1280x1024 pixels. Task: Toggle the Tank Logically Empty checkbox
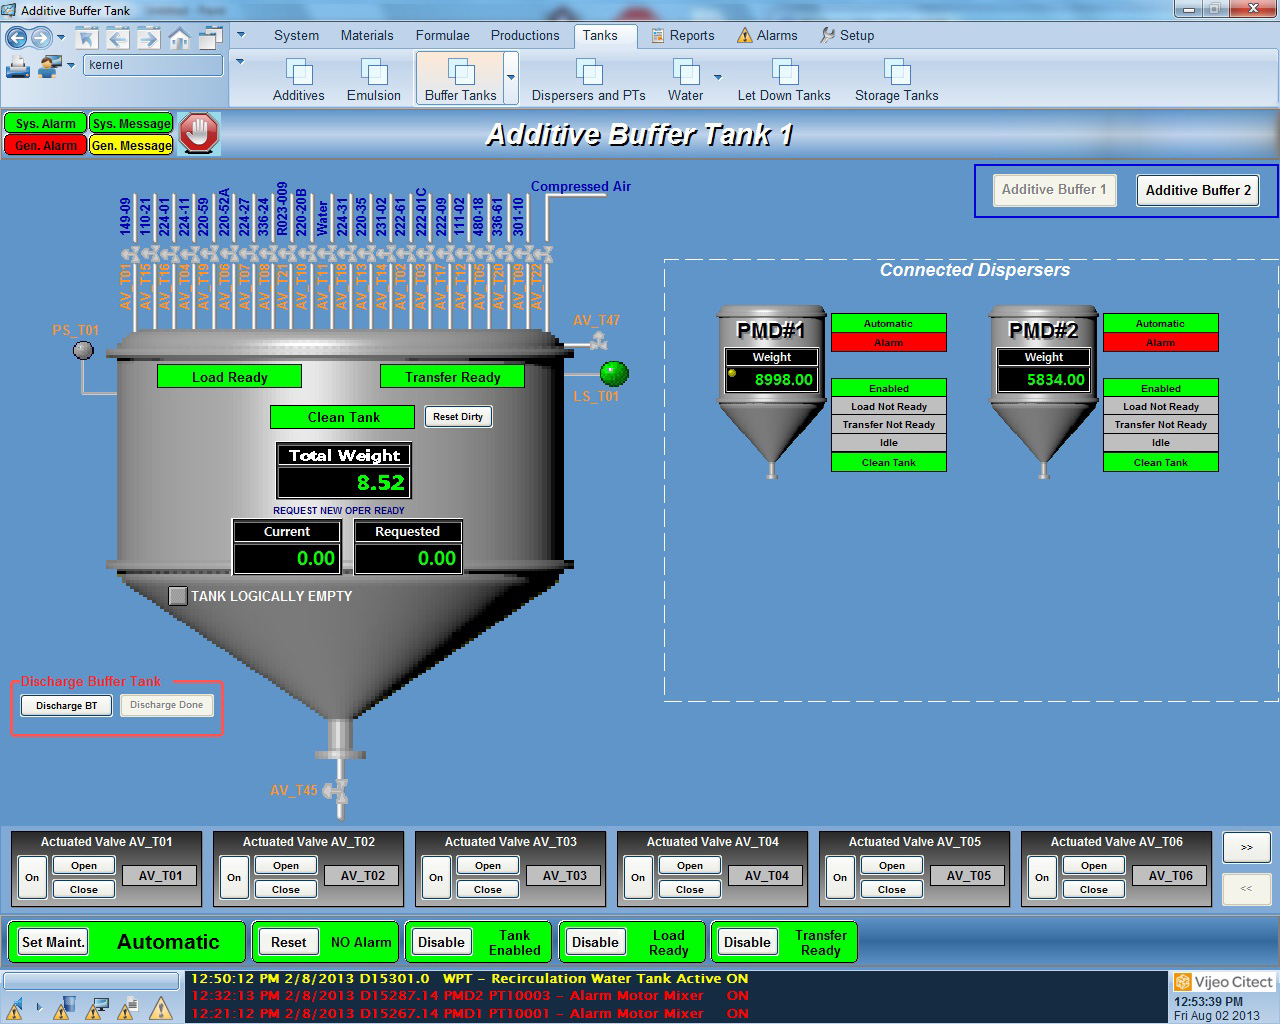point(178,596)
